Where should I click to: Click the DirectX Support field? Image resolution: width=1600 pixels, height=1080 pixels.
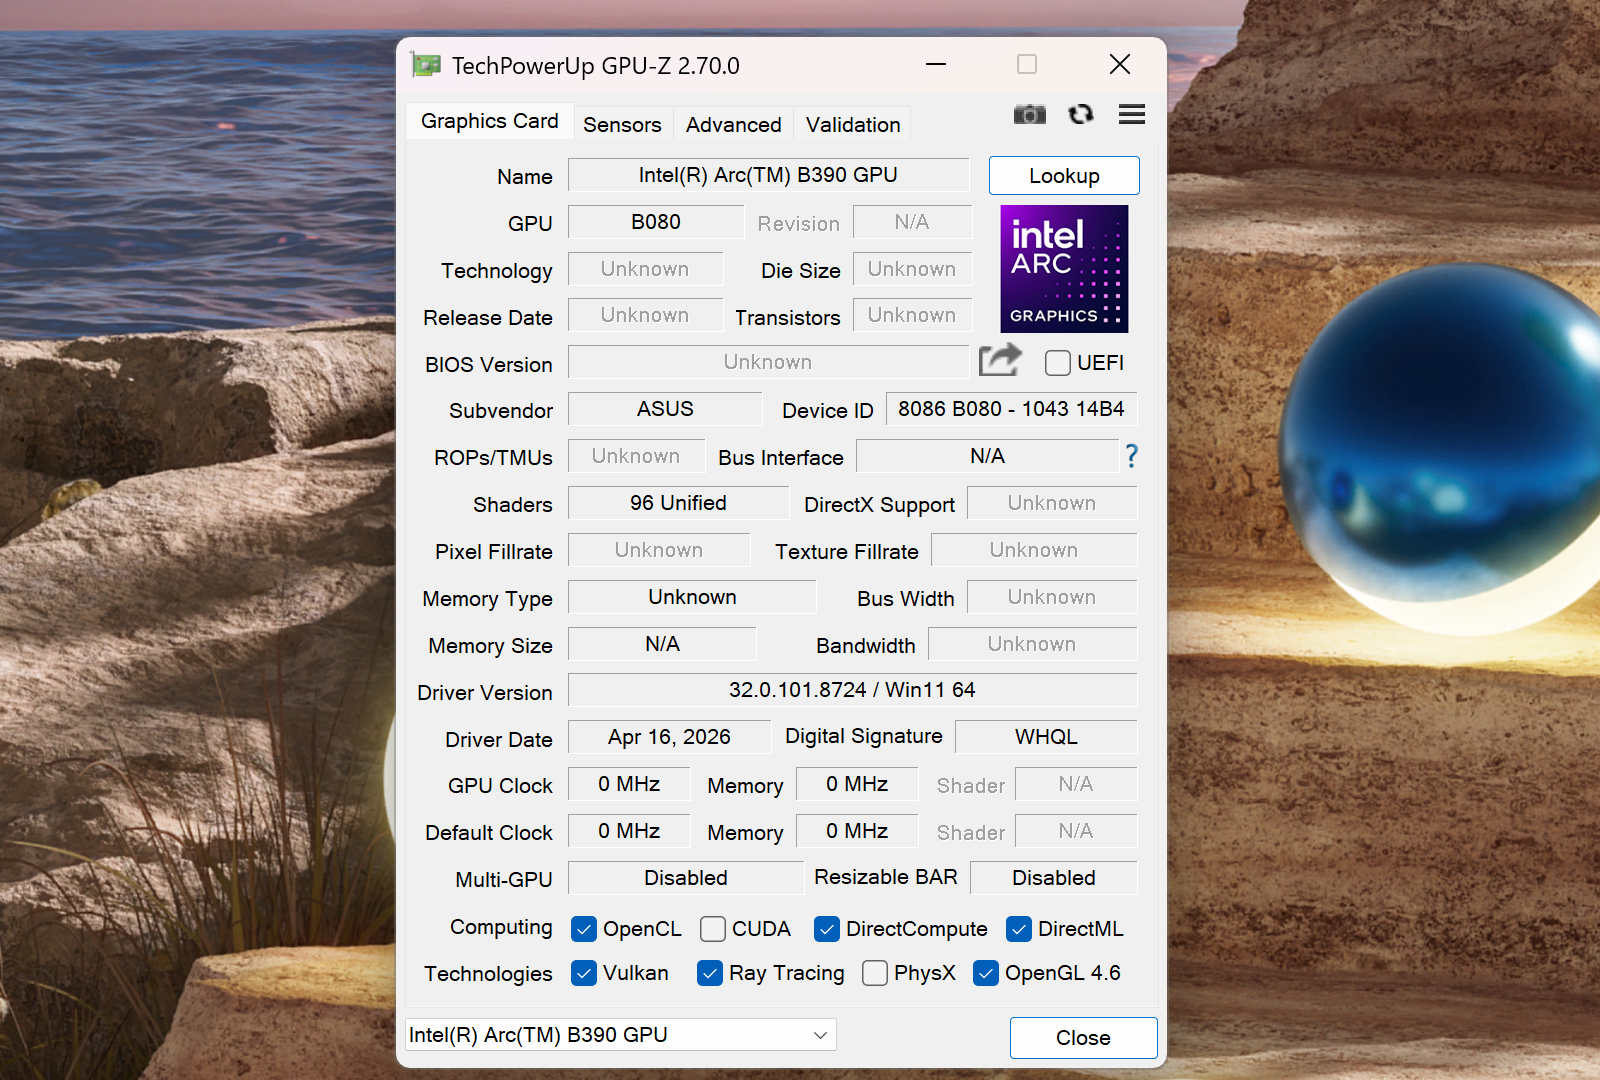point(1052,503)
